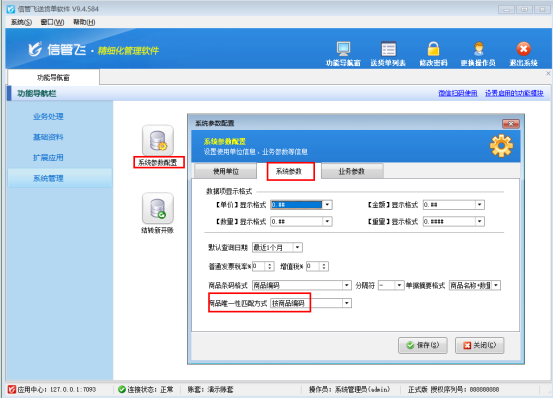
Task: Adjust the 普通发票税率 stepper
Action: (270, 266)
